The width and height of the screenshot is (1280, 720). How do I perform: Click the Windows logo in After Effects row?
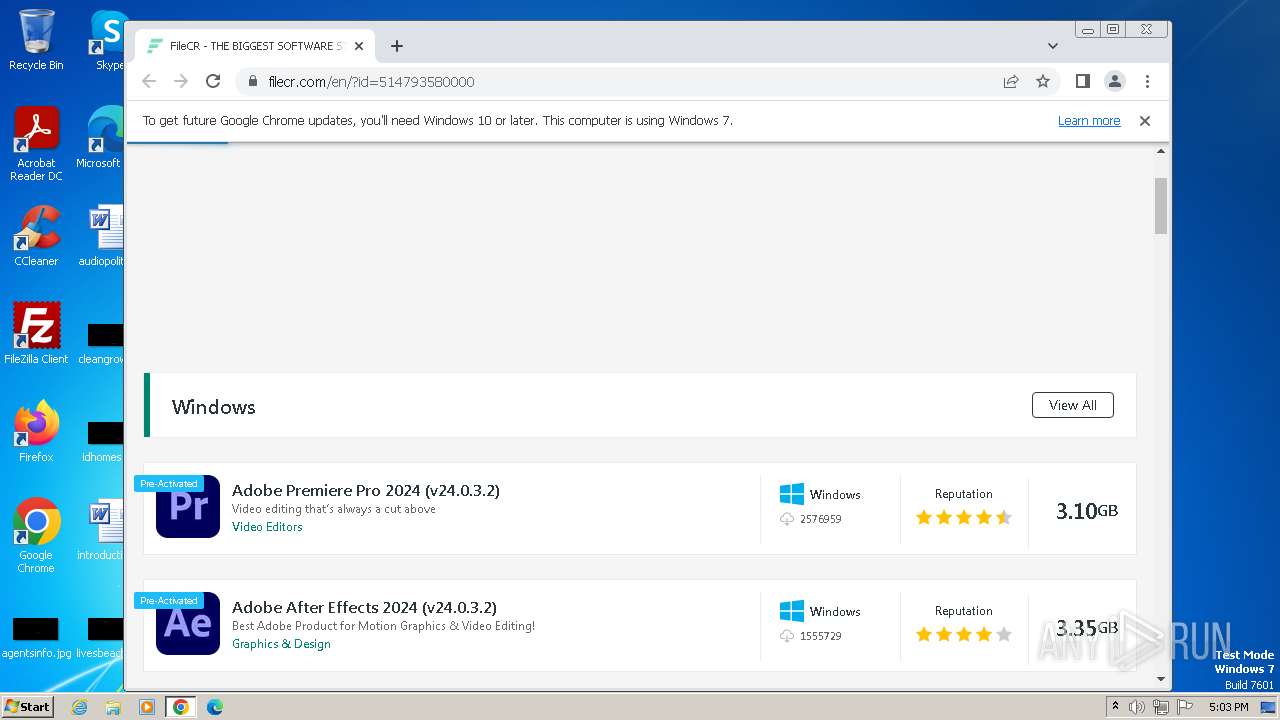792,611
